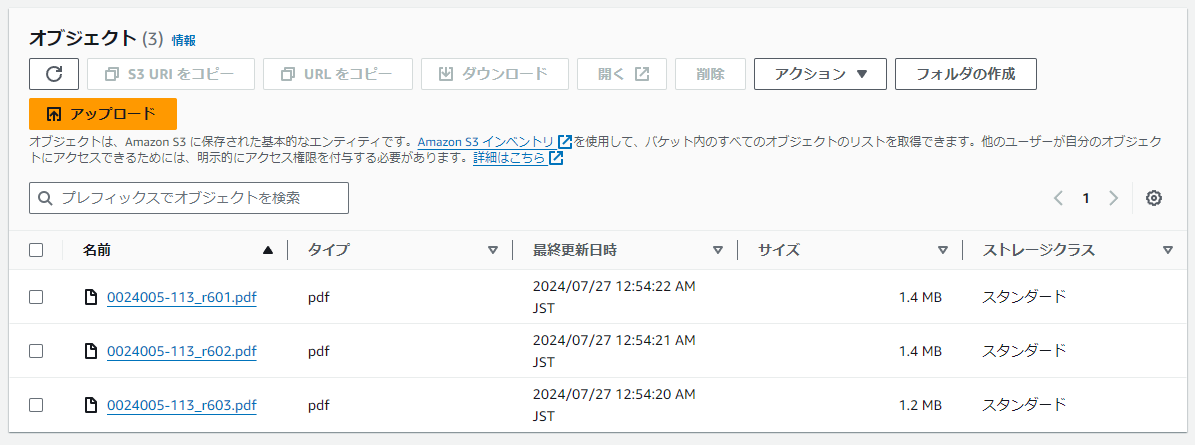Click the ダウンロード button

tap(495, 74)
